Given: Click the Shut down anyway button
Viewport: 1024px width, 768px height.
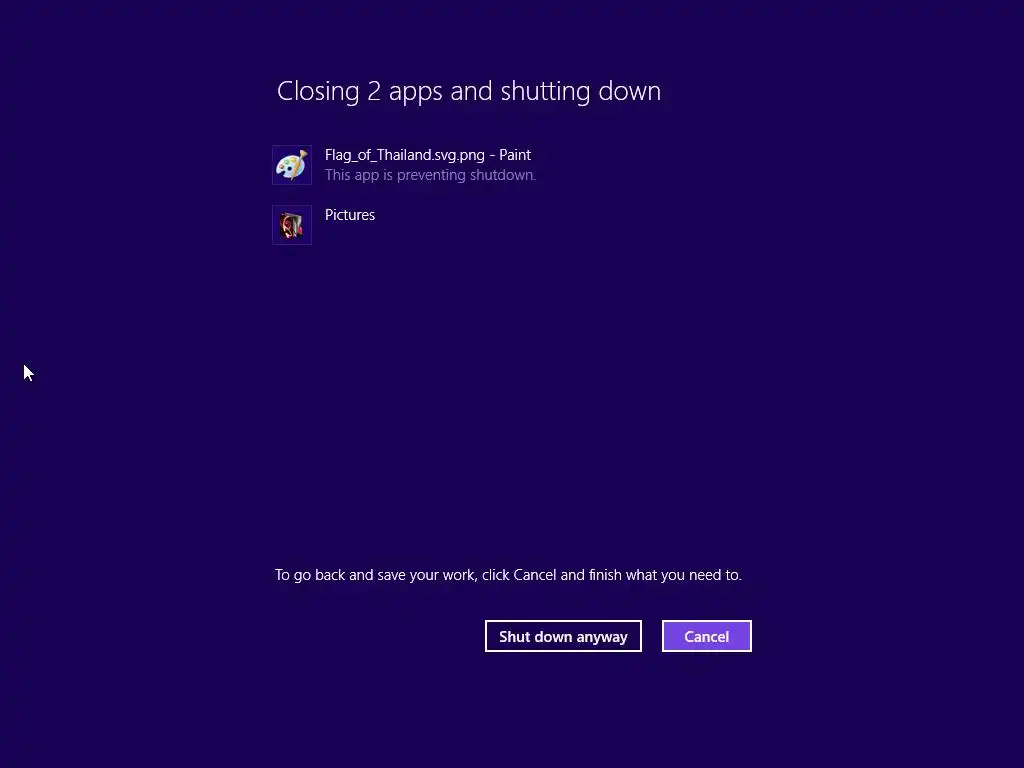Looking at the screenshot, I should (563, 636).
